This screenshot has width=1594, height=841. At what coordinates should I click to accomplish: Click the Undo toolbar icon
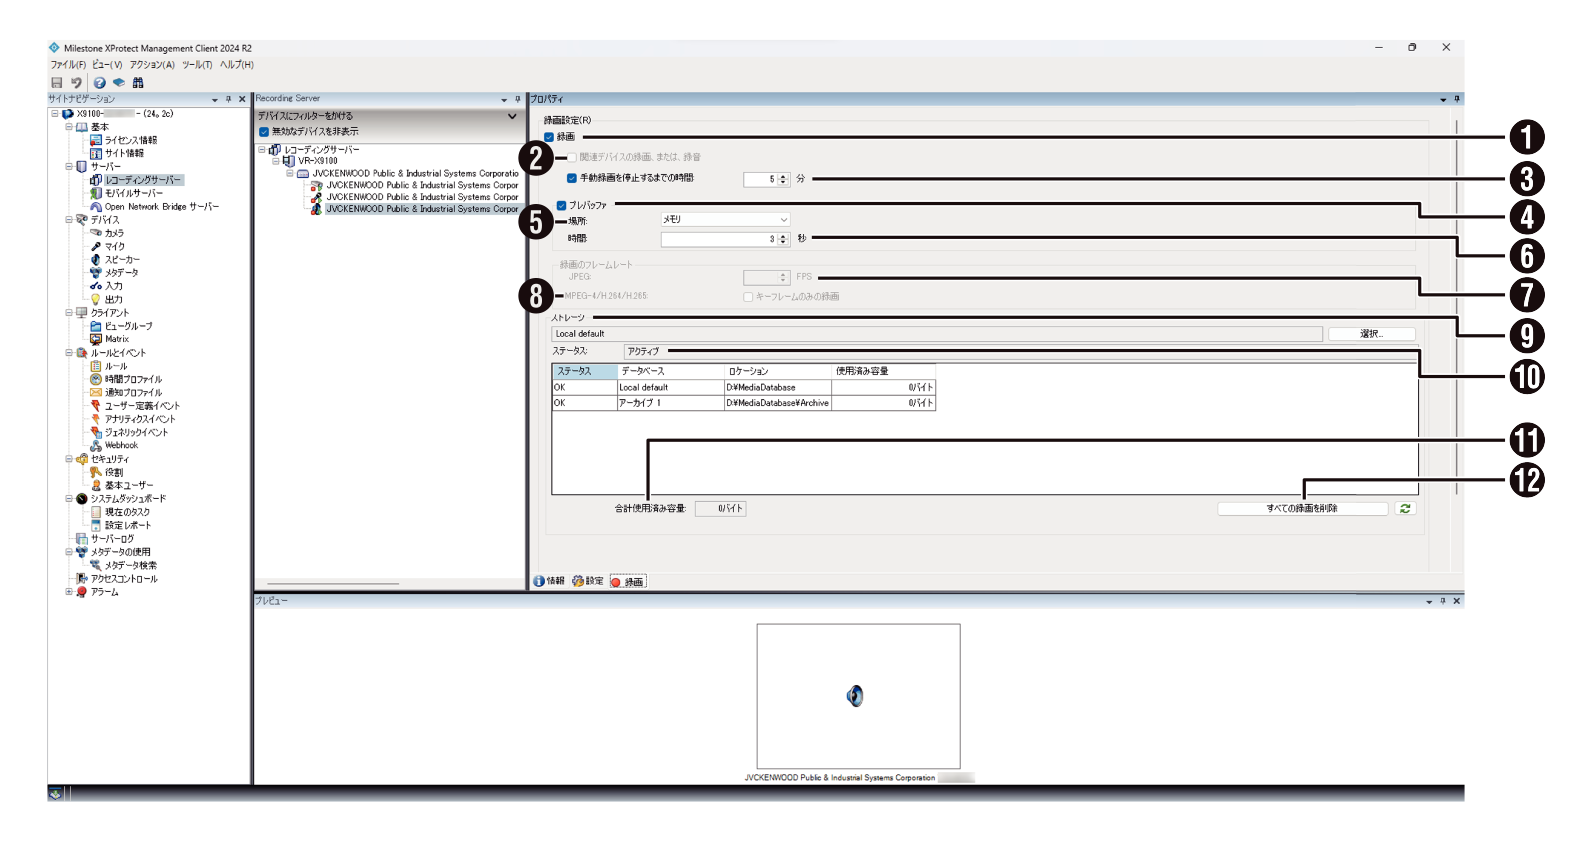(x=76, y=83)
